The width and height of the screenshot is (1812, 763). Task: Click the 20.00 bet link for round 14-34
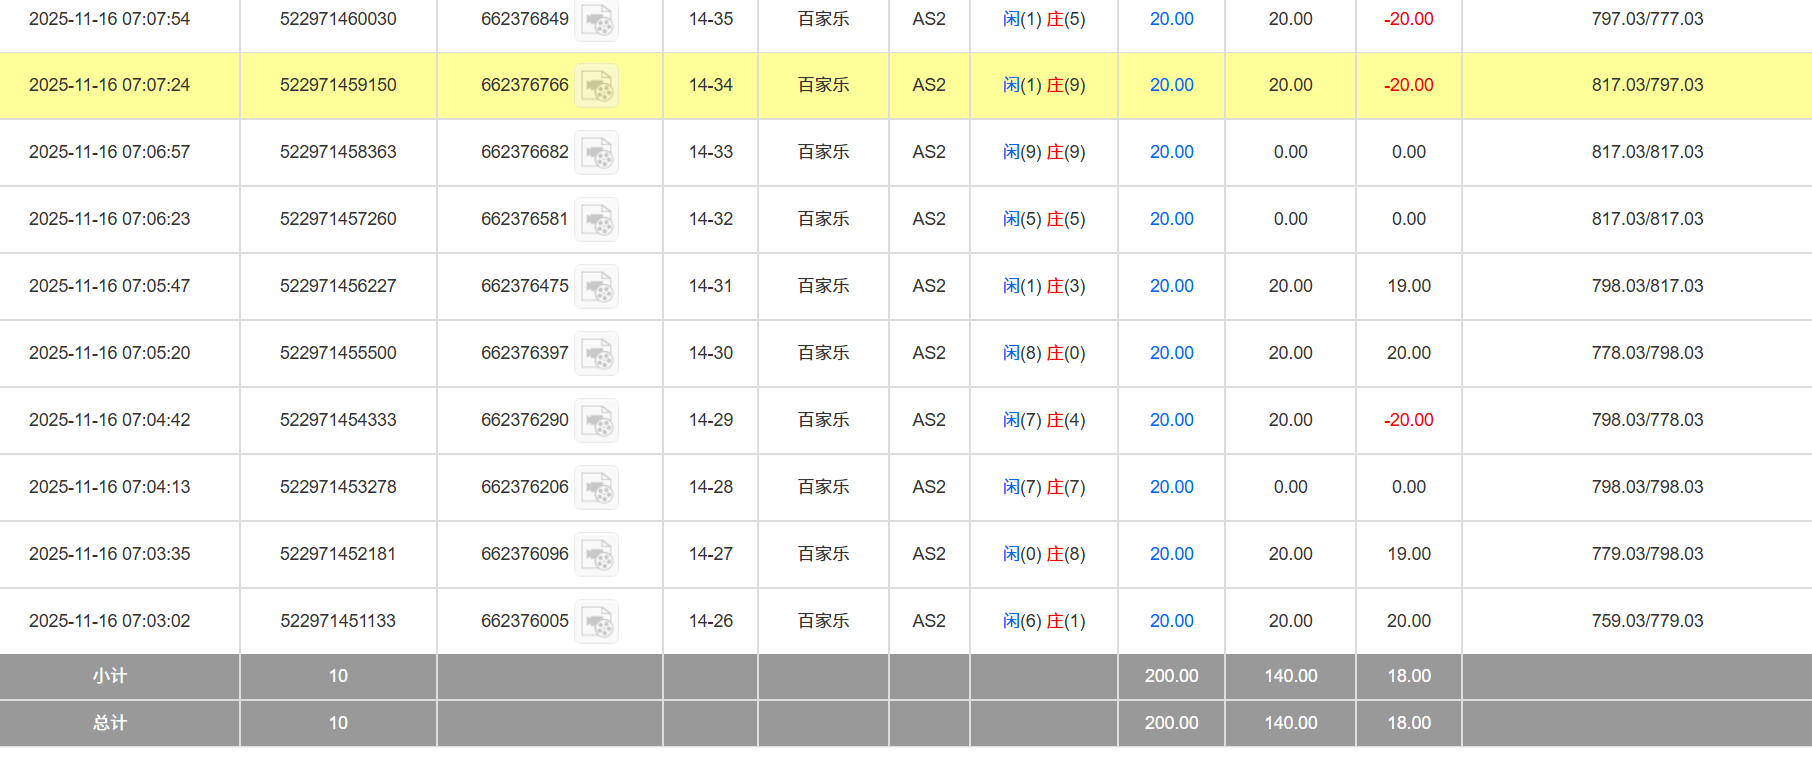(1171, 85)
